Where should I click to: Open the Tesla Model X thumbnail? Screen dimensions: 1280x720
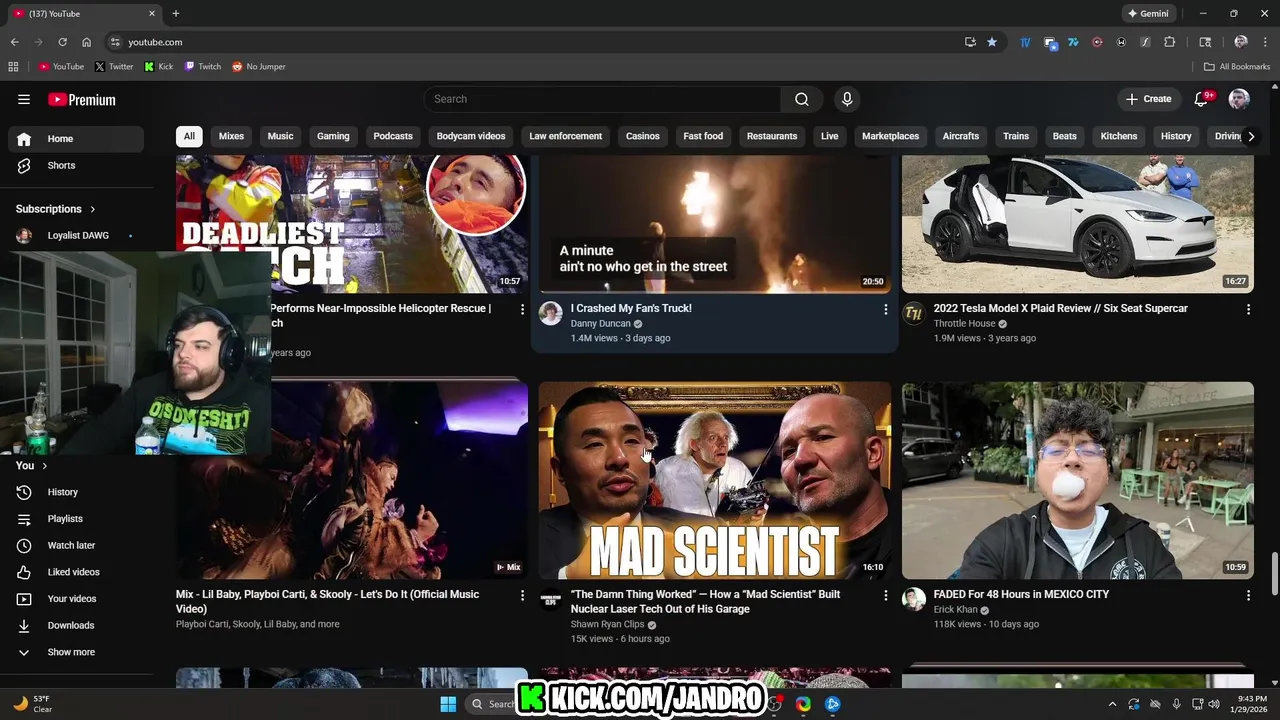click(1077, 224)
